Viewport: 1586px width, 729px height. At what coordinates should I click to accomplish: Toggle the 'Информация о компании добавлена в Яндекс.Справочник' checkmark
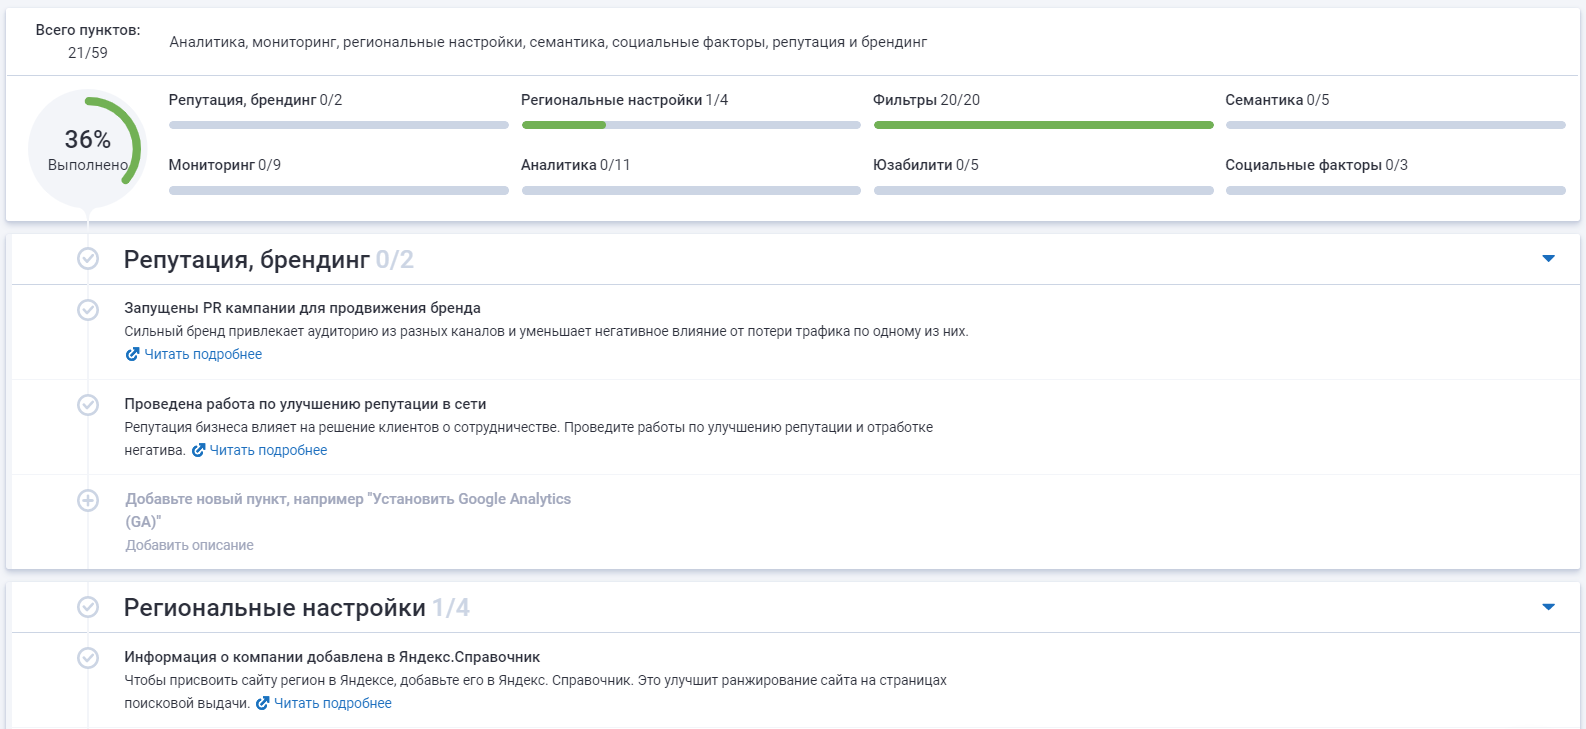[88, 658]
